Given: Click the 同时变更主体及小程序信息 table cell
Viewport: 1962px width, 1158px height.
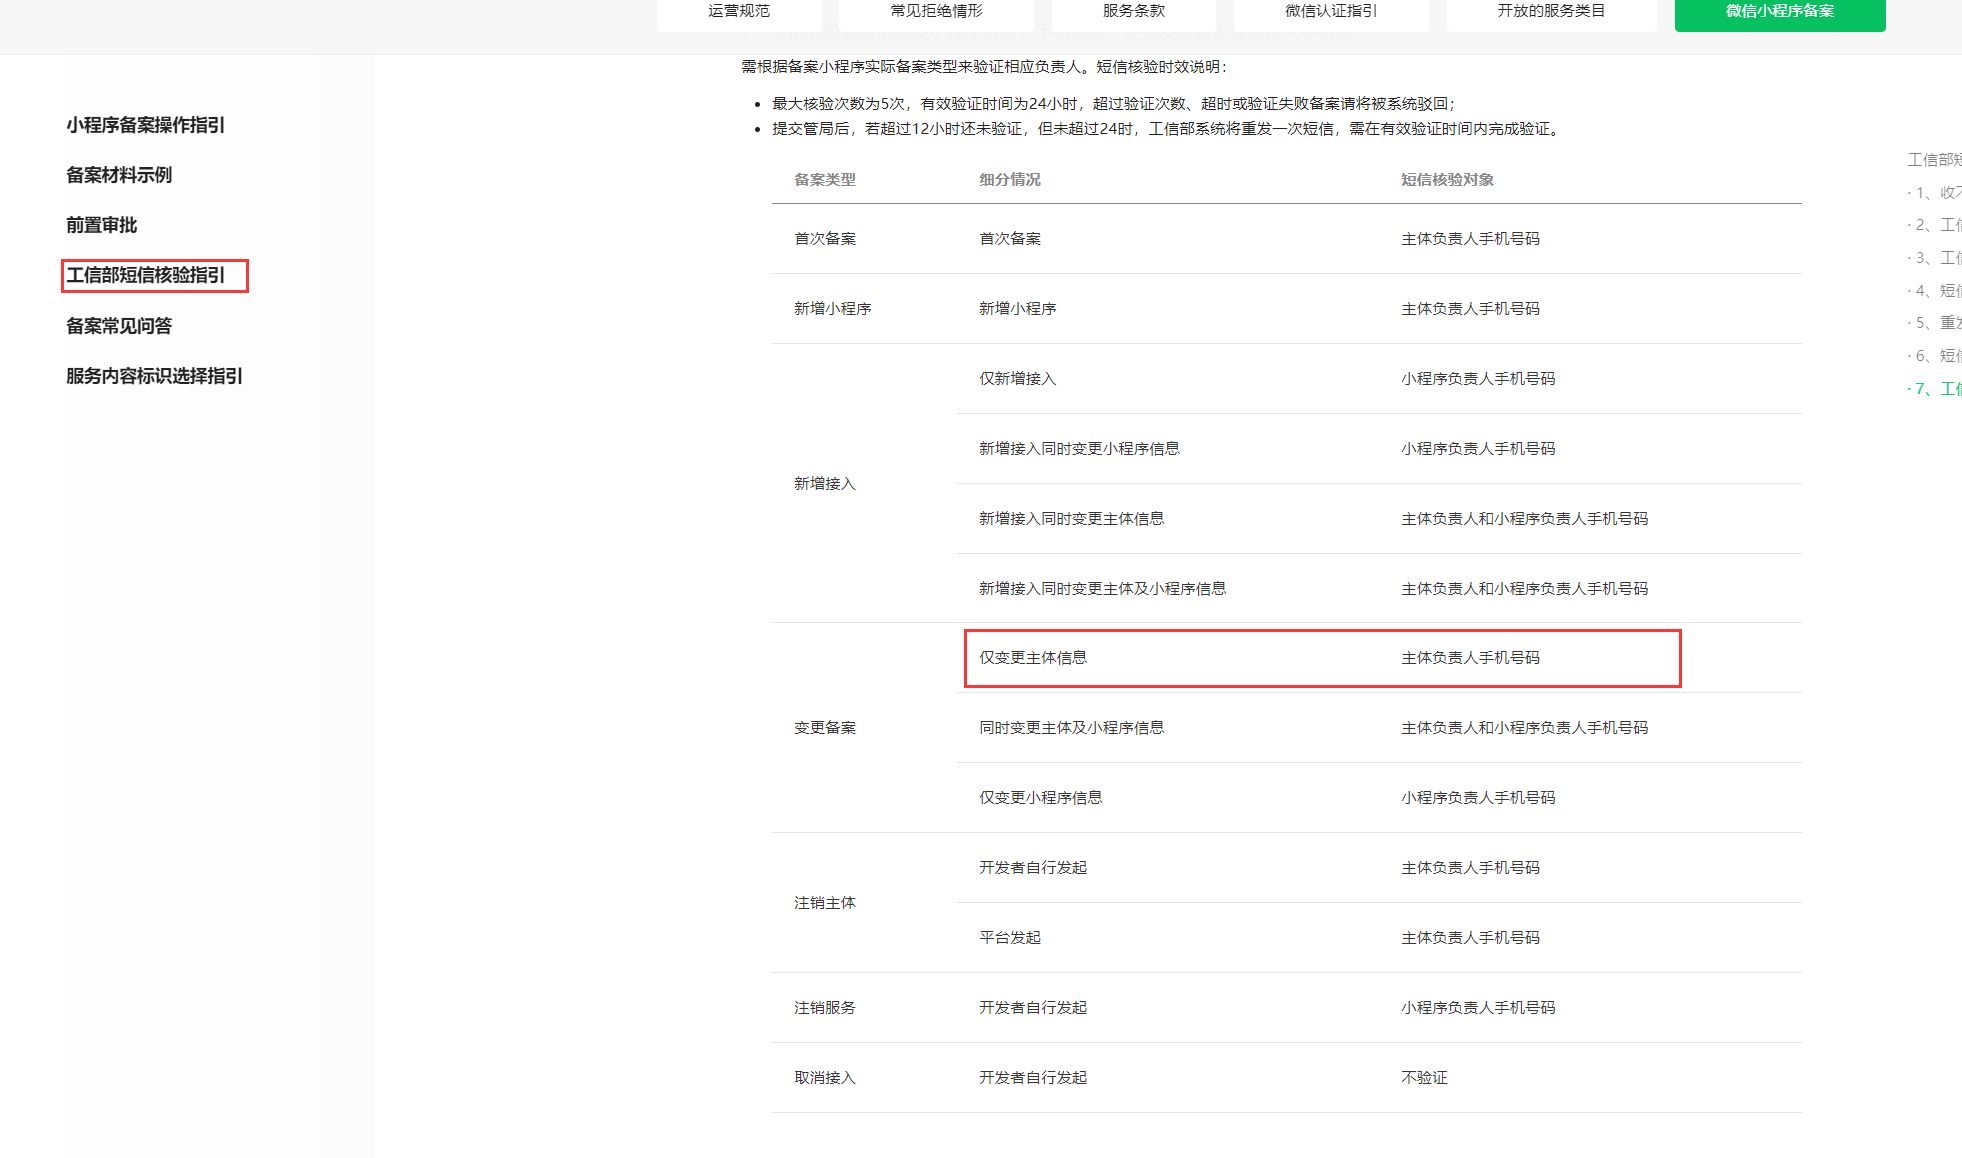Looking at the screenshot, I should [x=1071, y=728].
